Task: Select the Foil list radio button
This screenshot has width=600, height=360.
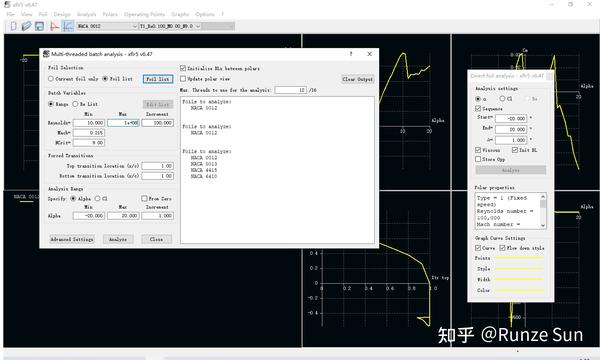Action: [x=105, y=79]
